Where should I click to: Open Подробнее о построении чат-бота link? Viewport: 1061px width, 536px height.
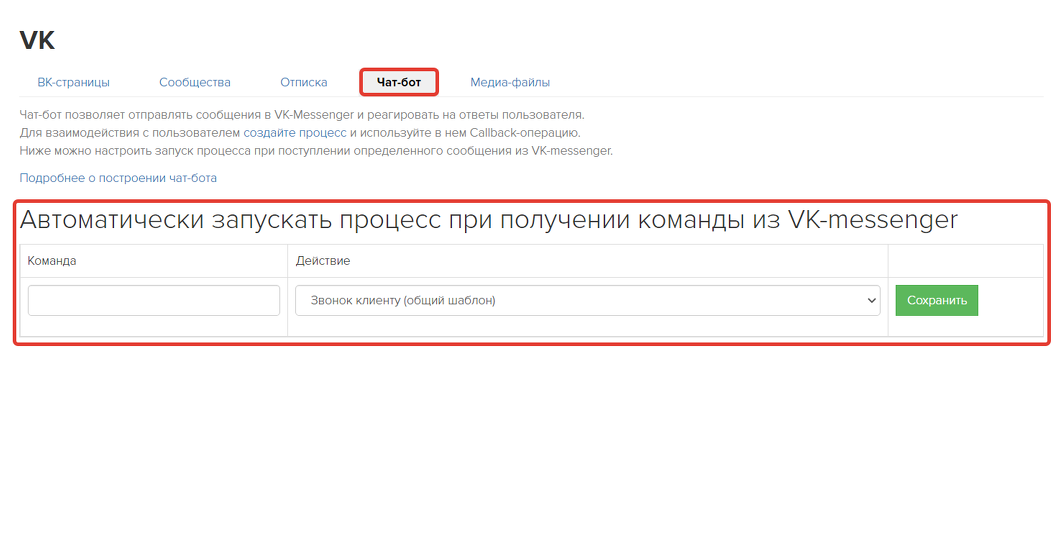tap(118, 178)
